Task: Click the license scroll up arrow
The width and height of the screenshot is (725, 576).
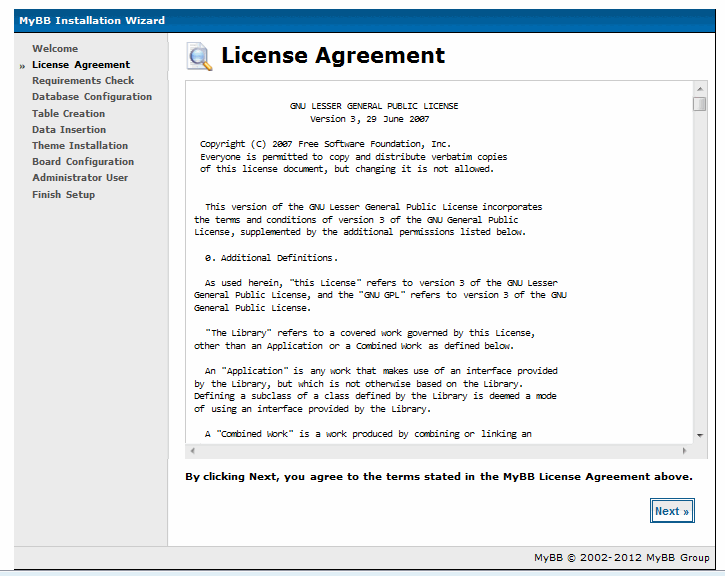Action: 700,89
